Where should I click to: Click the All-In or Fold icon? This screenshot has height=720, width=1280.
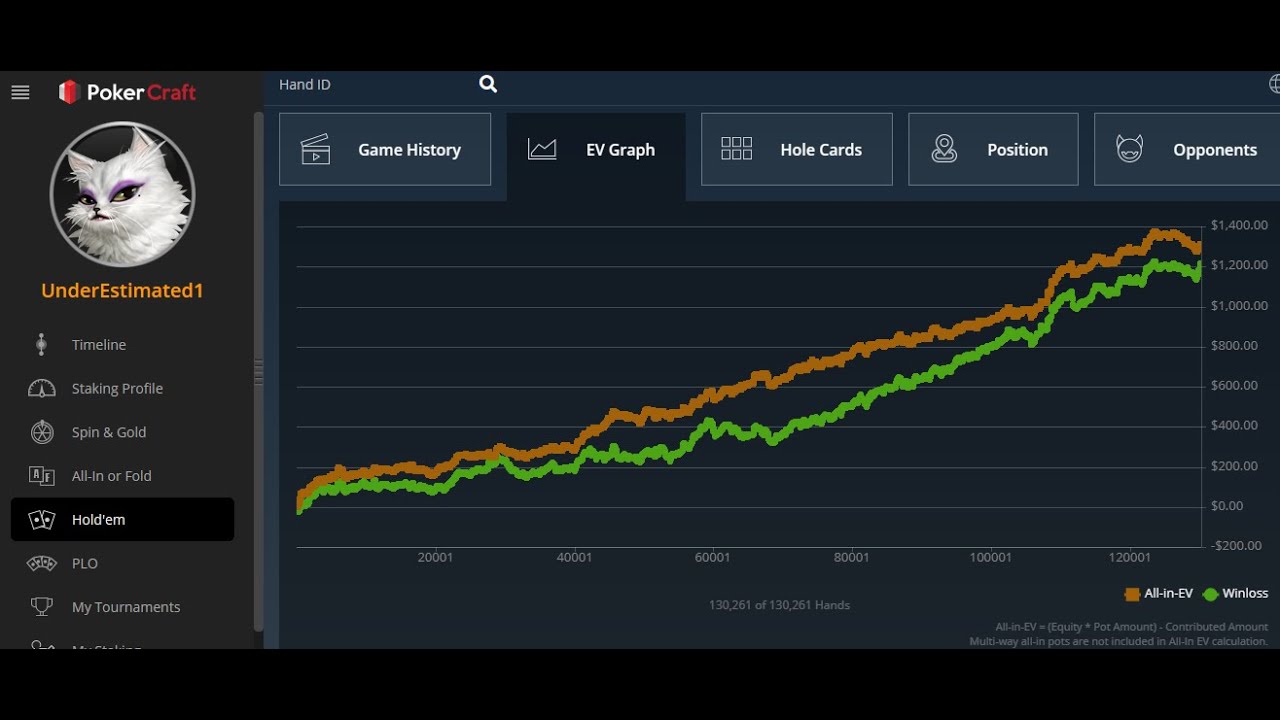41,476
